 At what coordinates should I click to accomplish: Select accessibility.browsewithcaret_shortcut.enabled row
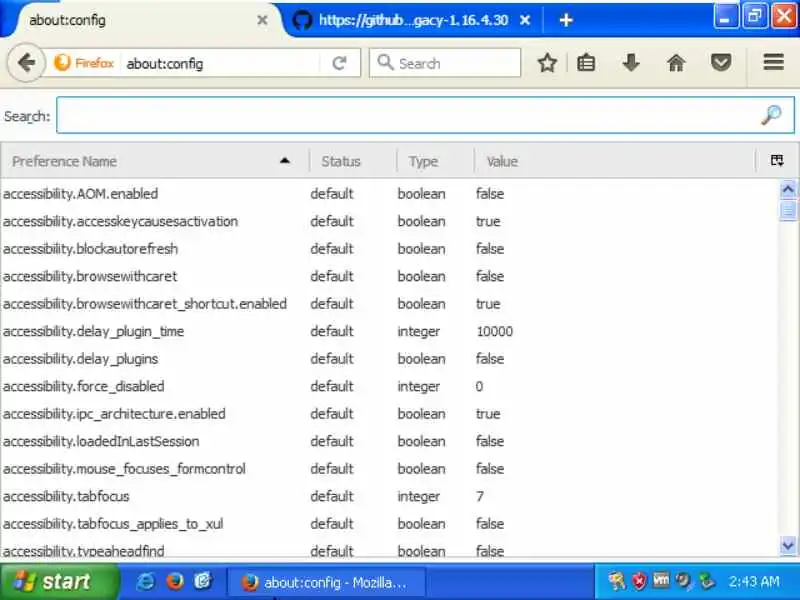(390, 304)
